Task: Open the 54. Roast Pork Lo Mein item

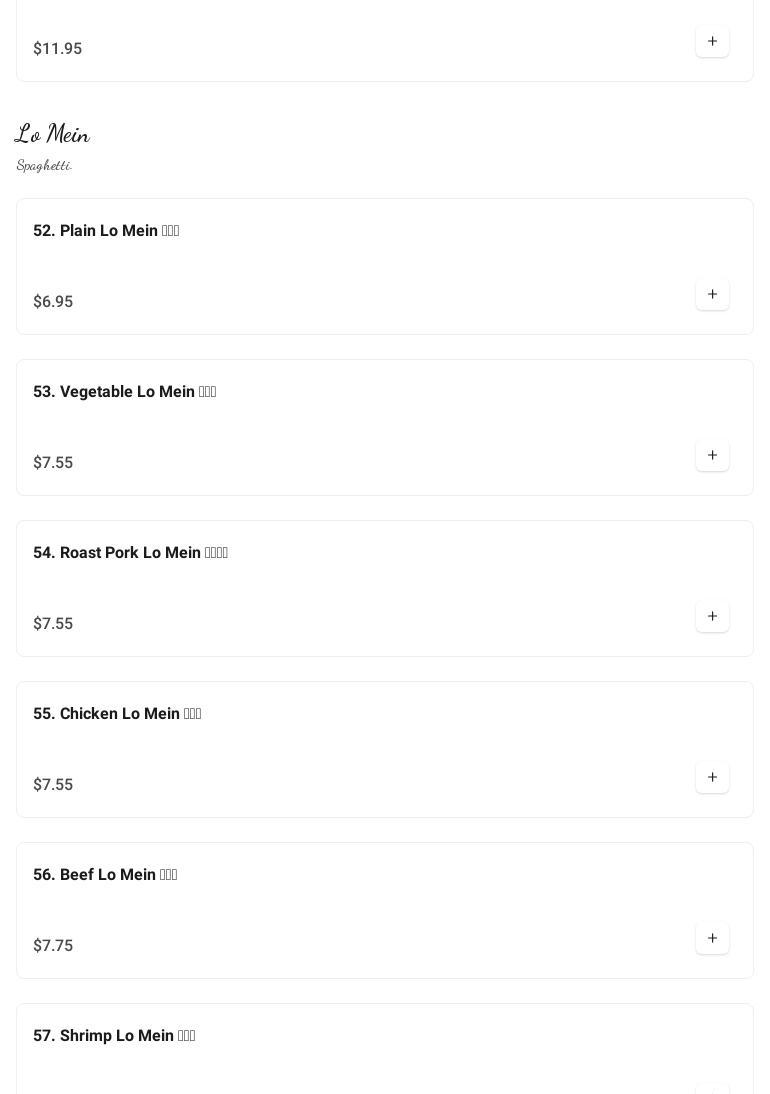Action: (x=130, y=553)
